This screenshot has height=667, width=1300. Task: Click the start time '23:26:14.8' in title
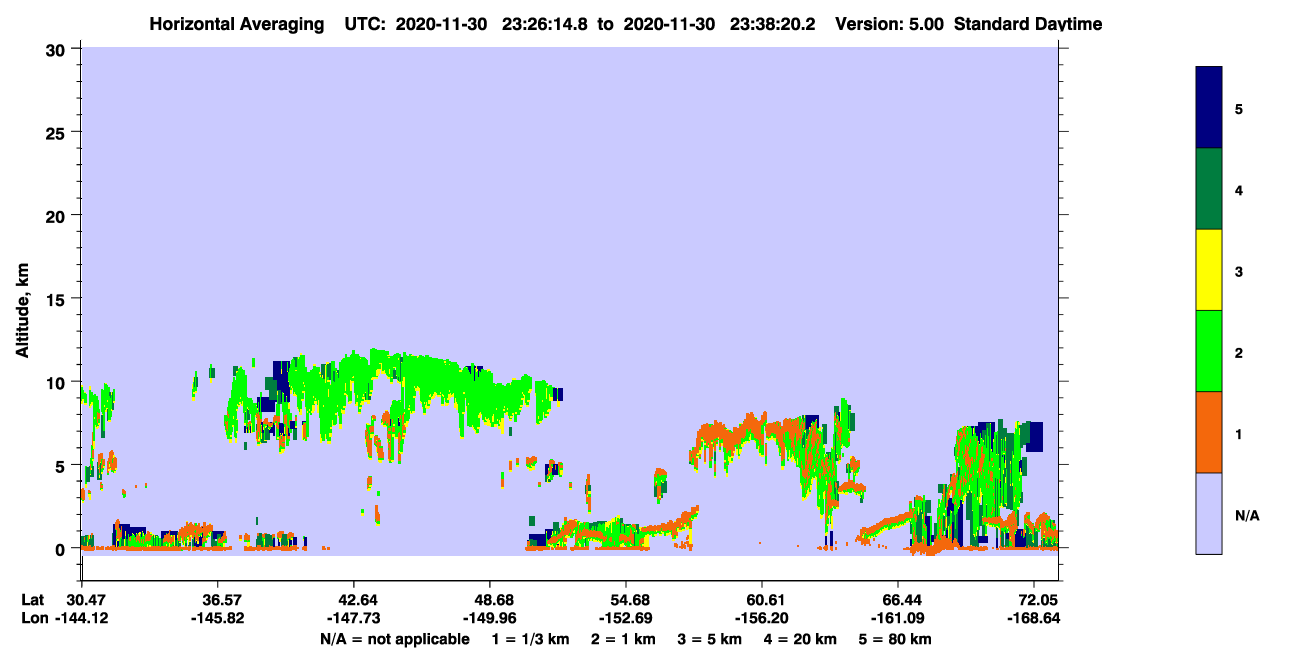point(545,24)
